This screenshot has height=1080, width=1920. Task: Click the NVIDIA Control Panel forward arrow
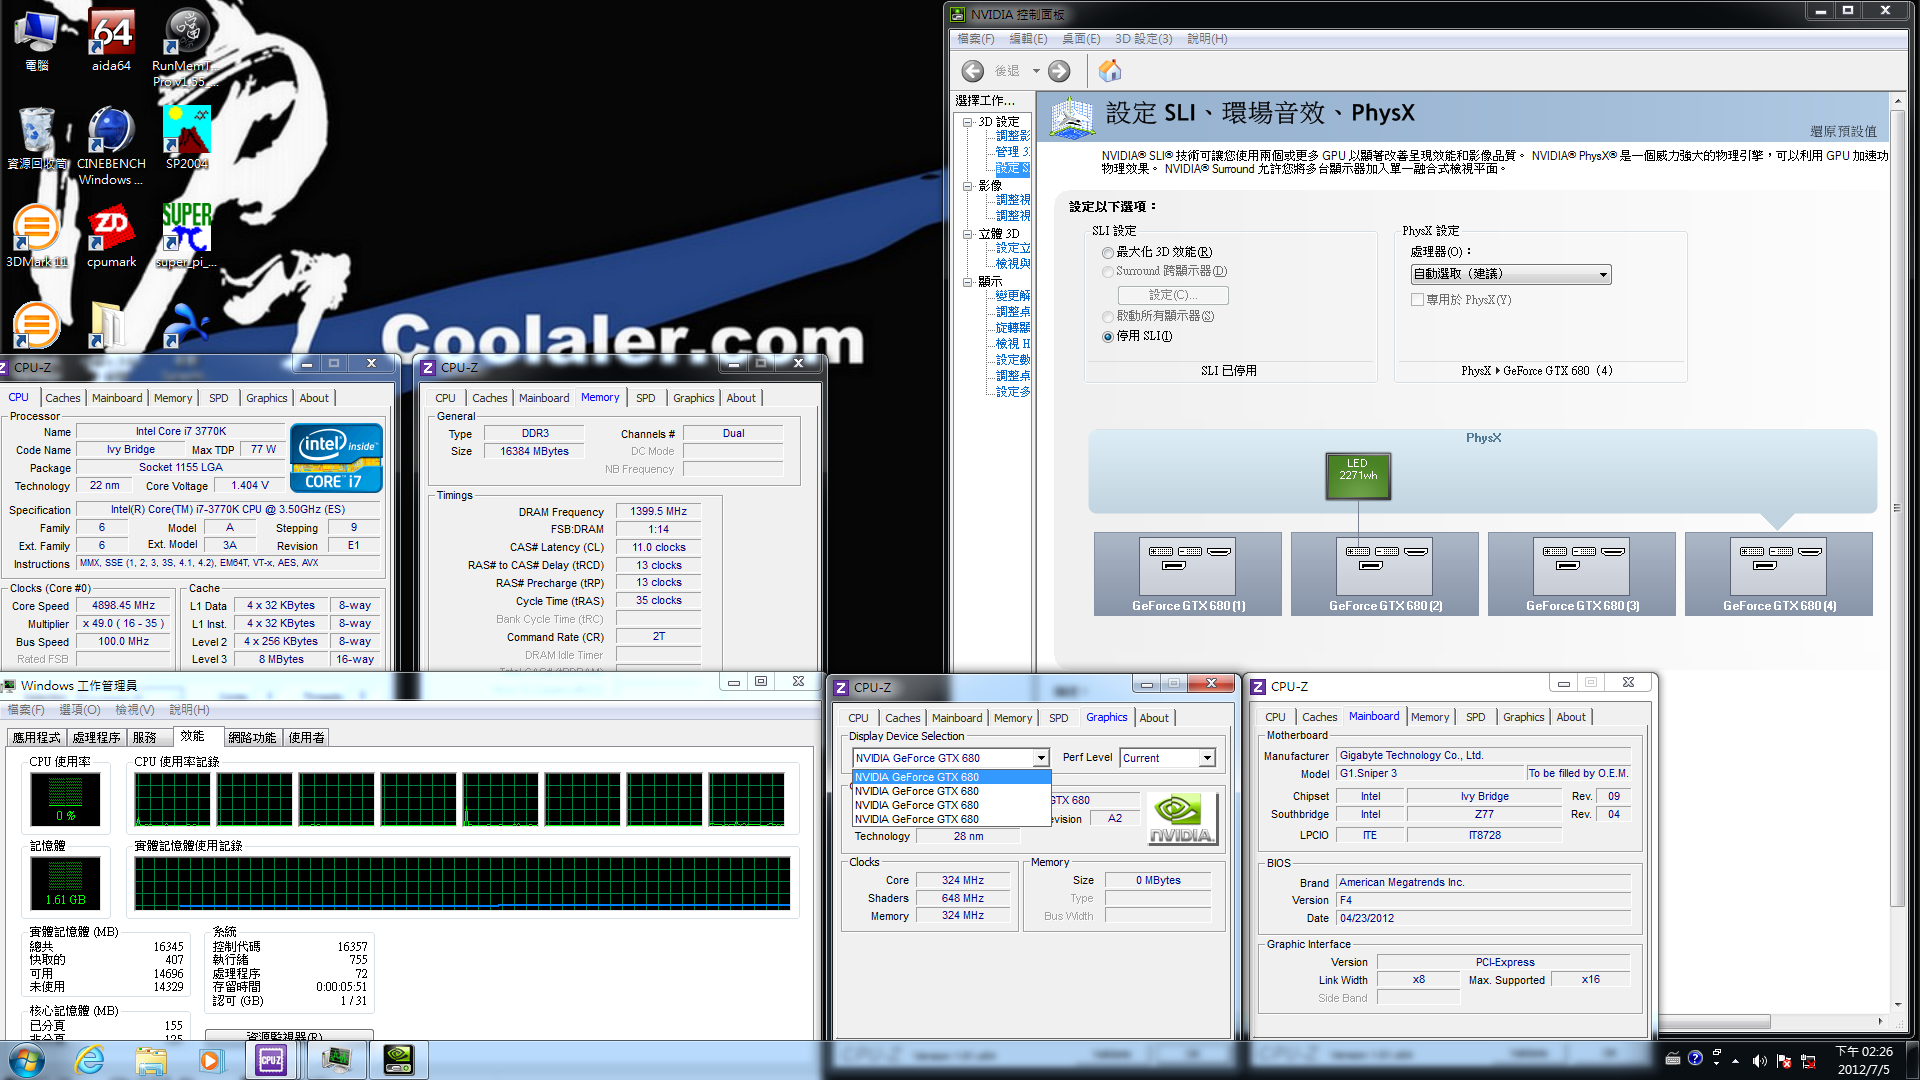tap(1059, 71)
